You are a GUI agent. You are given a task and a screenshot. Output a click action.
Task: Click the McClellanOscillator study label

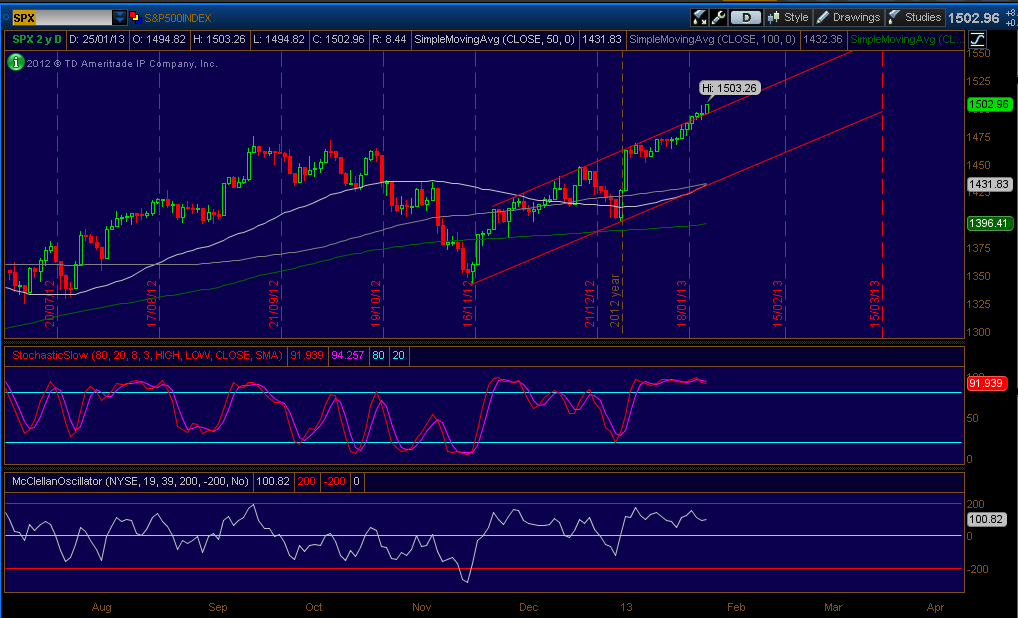tap(130, 482)
